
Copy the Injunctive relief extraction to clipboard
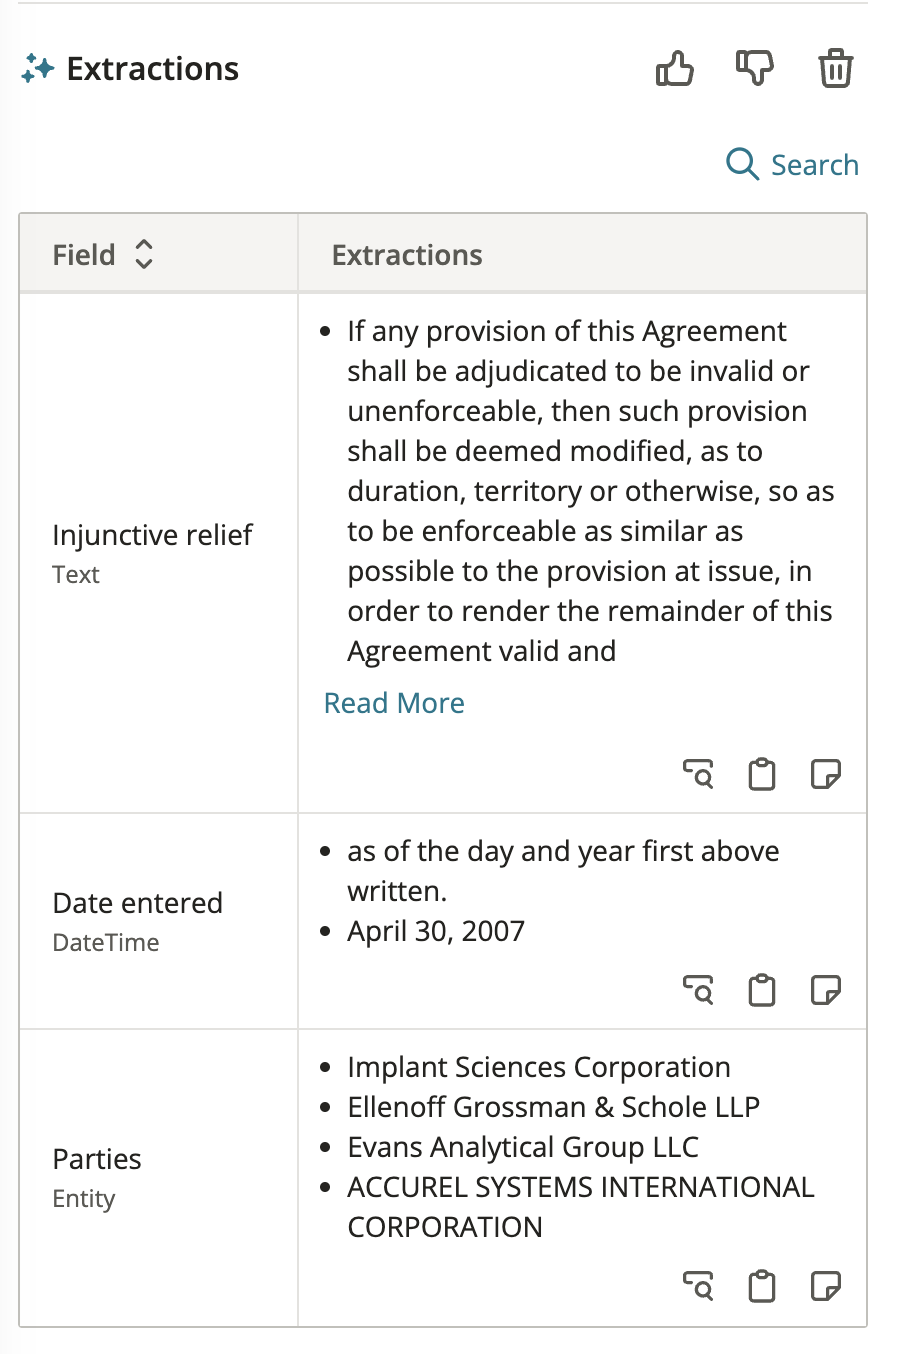coord(762,773)
